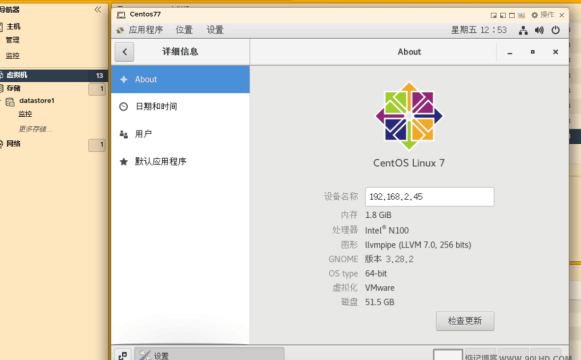This screenshot has width=581, height=360.
Task: Click the OS type value 64-bit
Action: click(x=376, y=273)
